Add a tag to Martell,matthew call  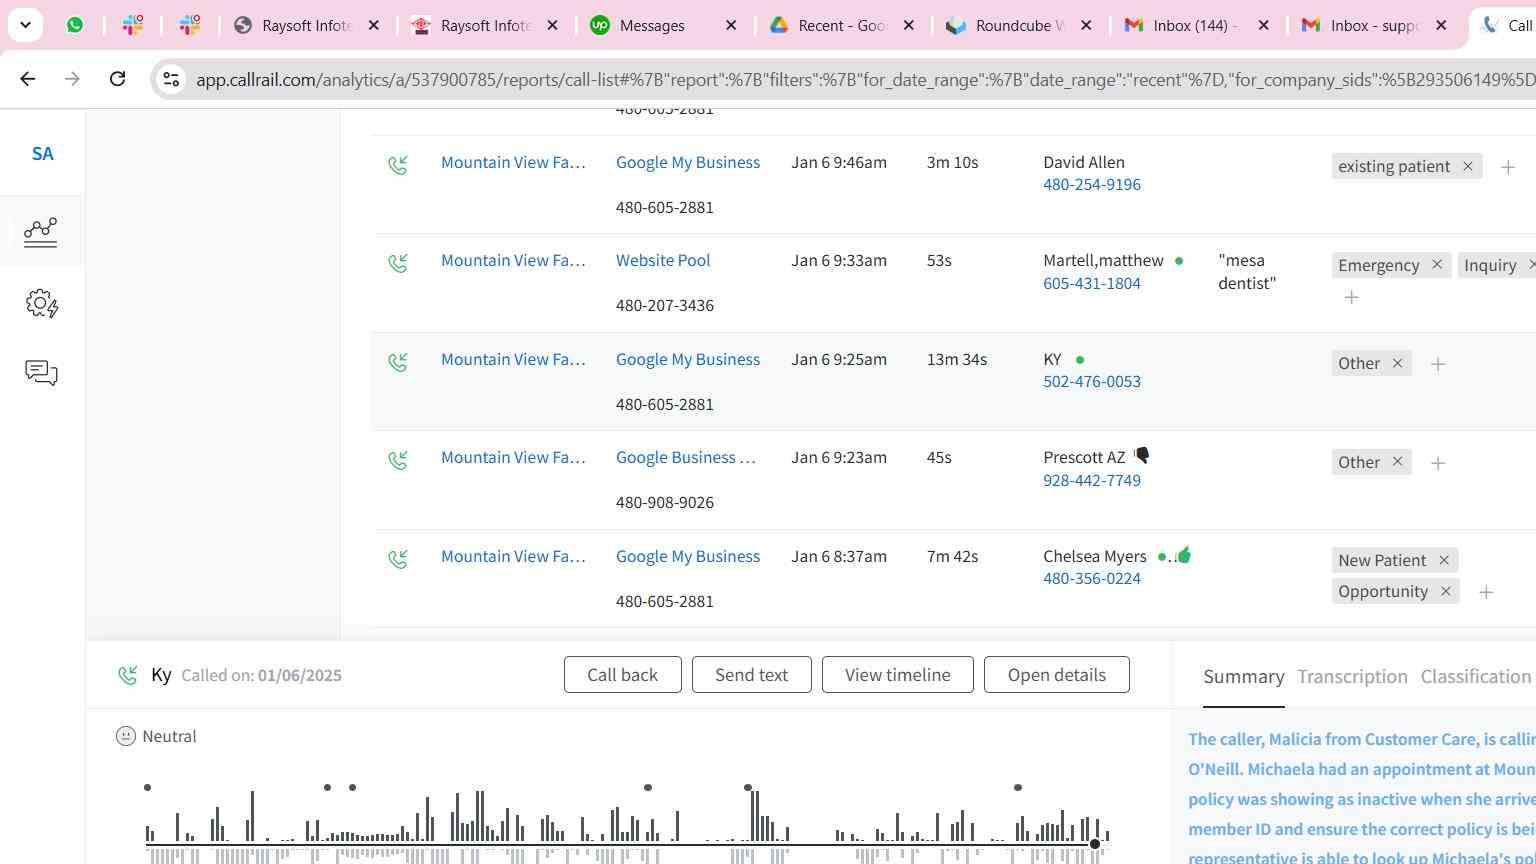click(x=1351, y=297)
